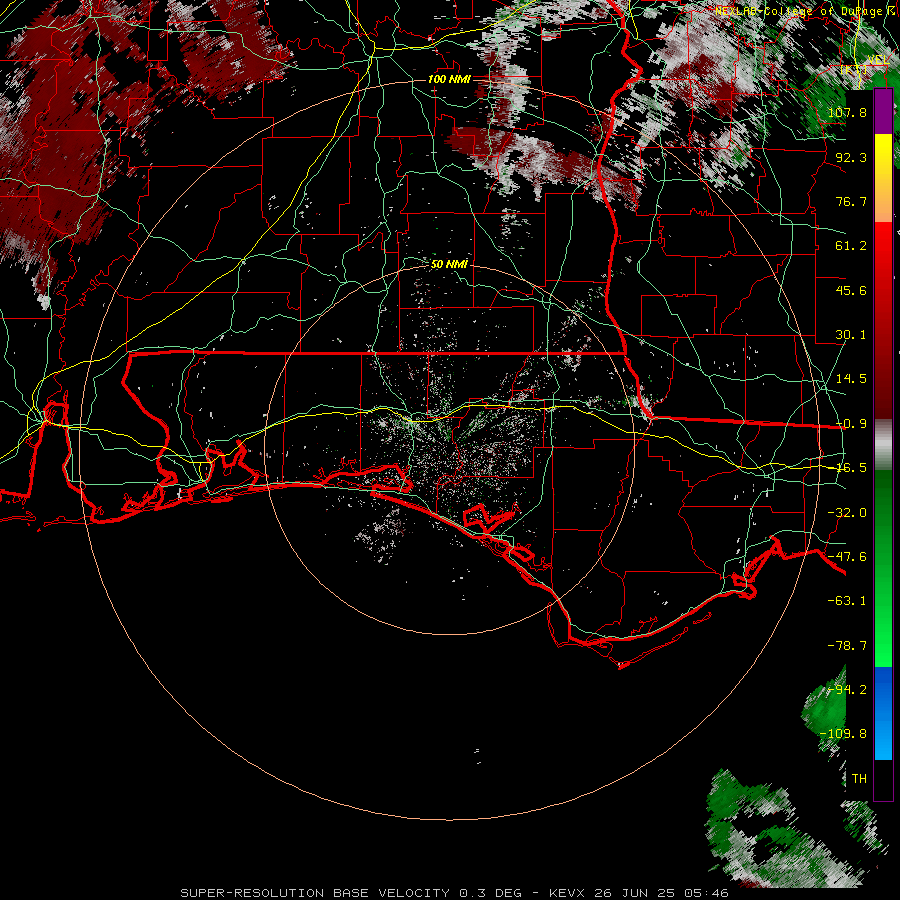Click the 100 NMI range ring label
The height and width of the screenshot is (900, 900).
449,79
